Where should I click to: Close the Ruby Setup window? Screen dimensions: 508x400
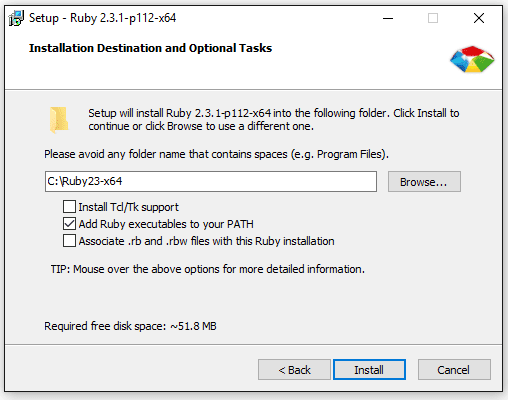pos(479,18)
